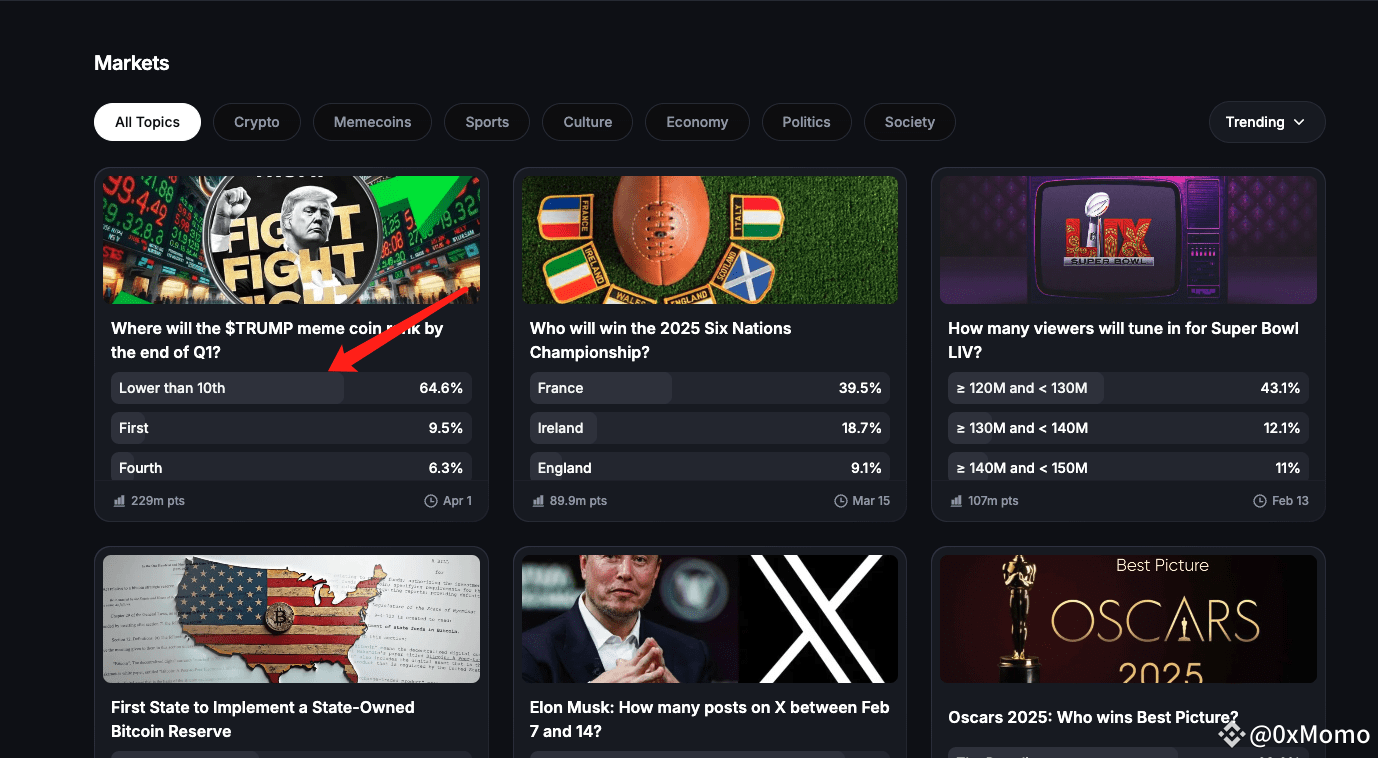The width and height of the screenshot is (1378, 758).
Task: Click the volume bars icon beside 107m pts
Action: pos(956,501)
